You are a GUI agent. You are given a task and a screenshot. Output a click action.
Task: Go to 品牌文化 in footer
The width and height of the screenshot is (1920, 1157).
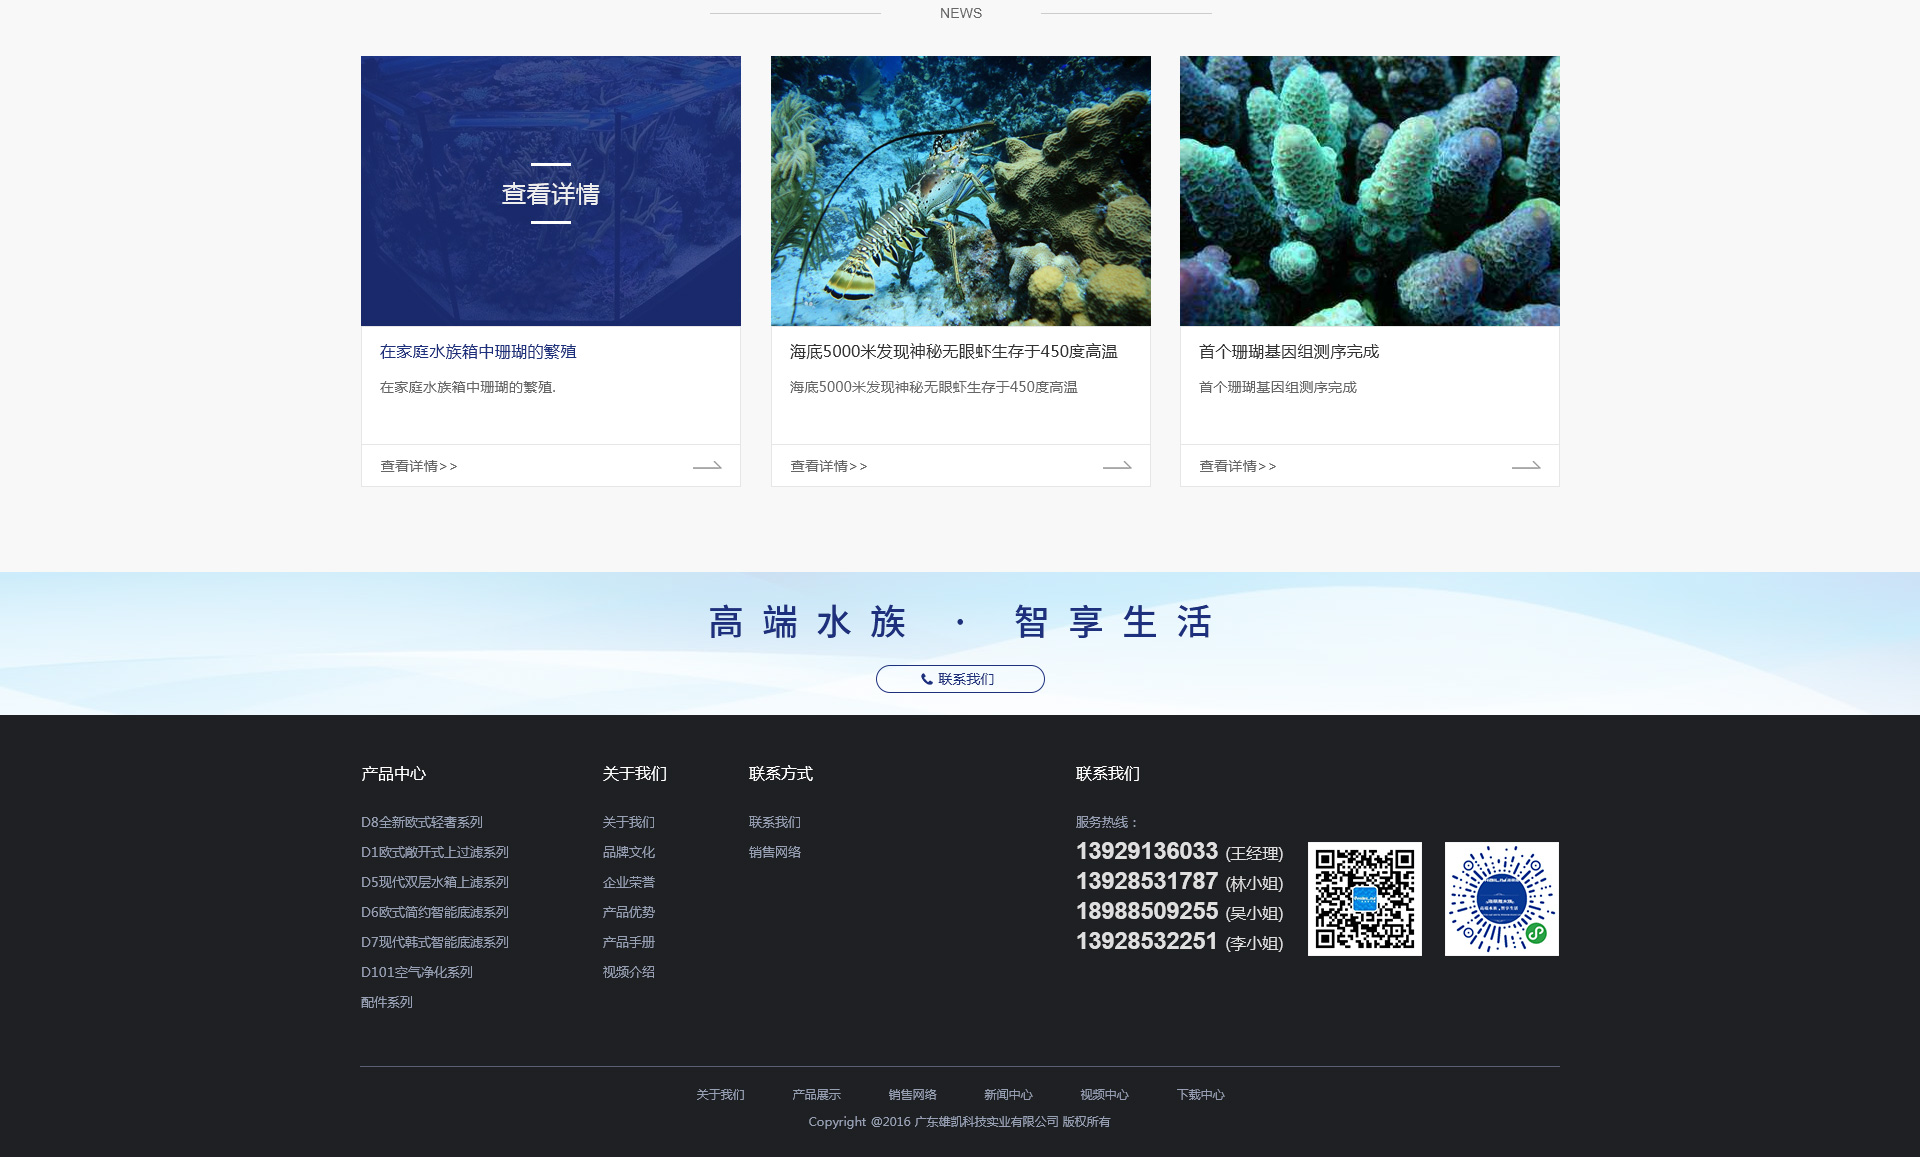click(629, 852)
